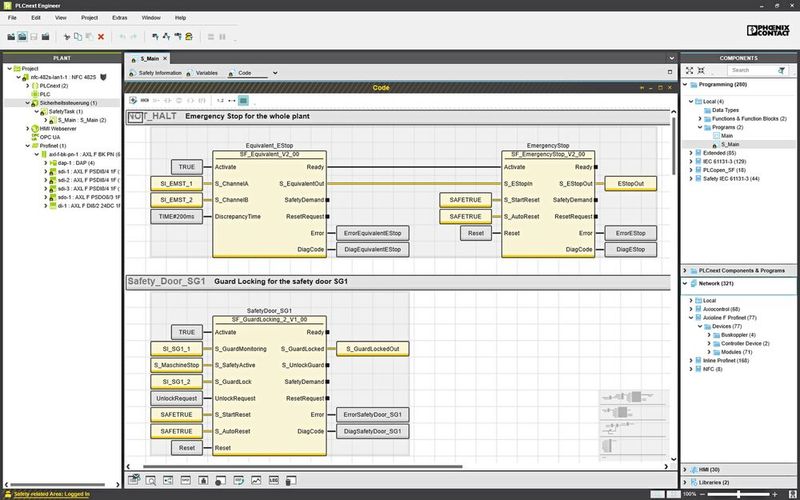Select the Main program in Components tree
The image size is (800, 500).
click(x=722, y=136)
